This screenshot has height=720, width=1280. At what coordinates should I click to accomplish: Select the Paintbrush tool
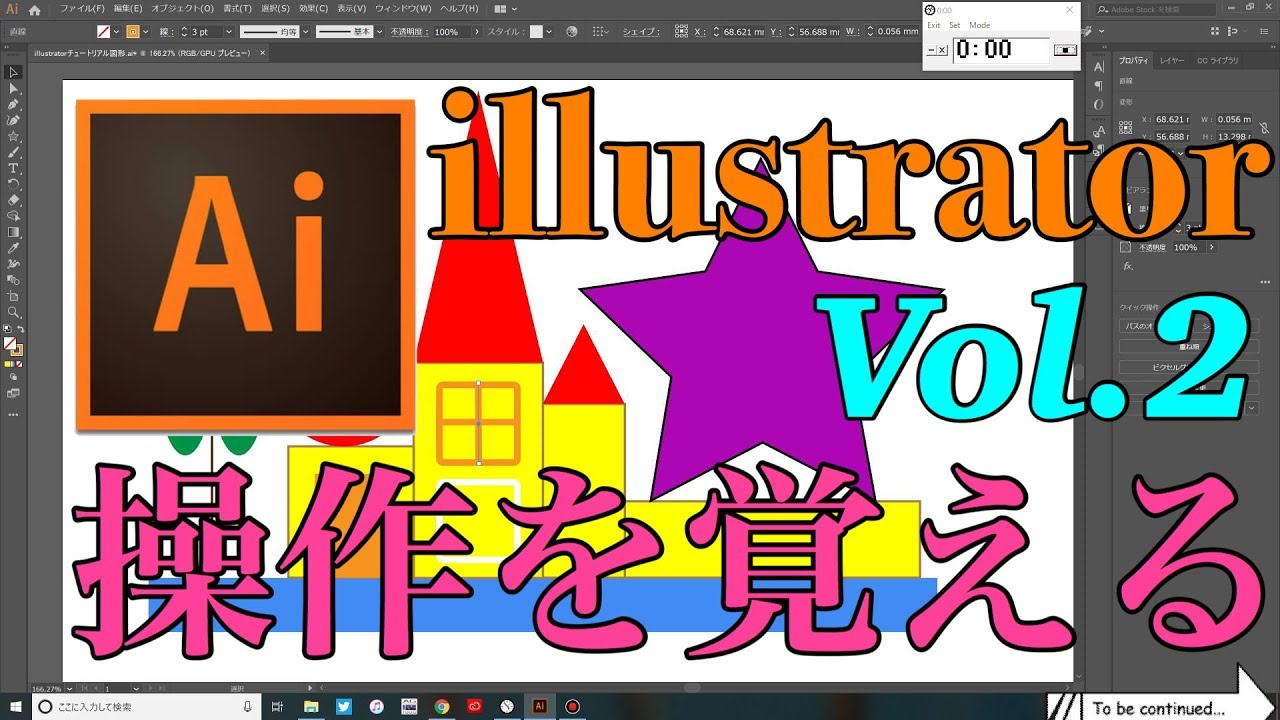[14, 152]
